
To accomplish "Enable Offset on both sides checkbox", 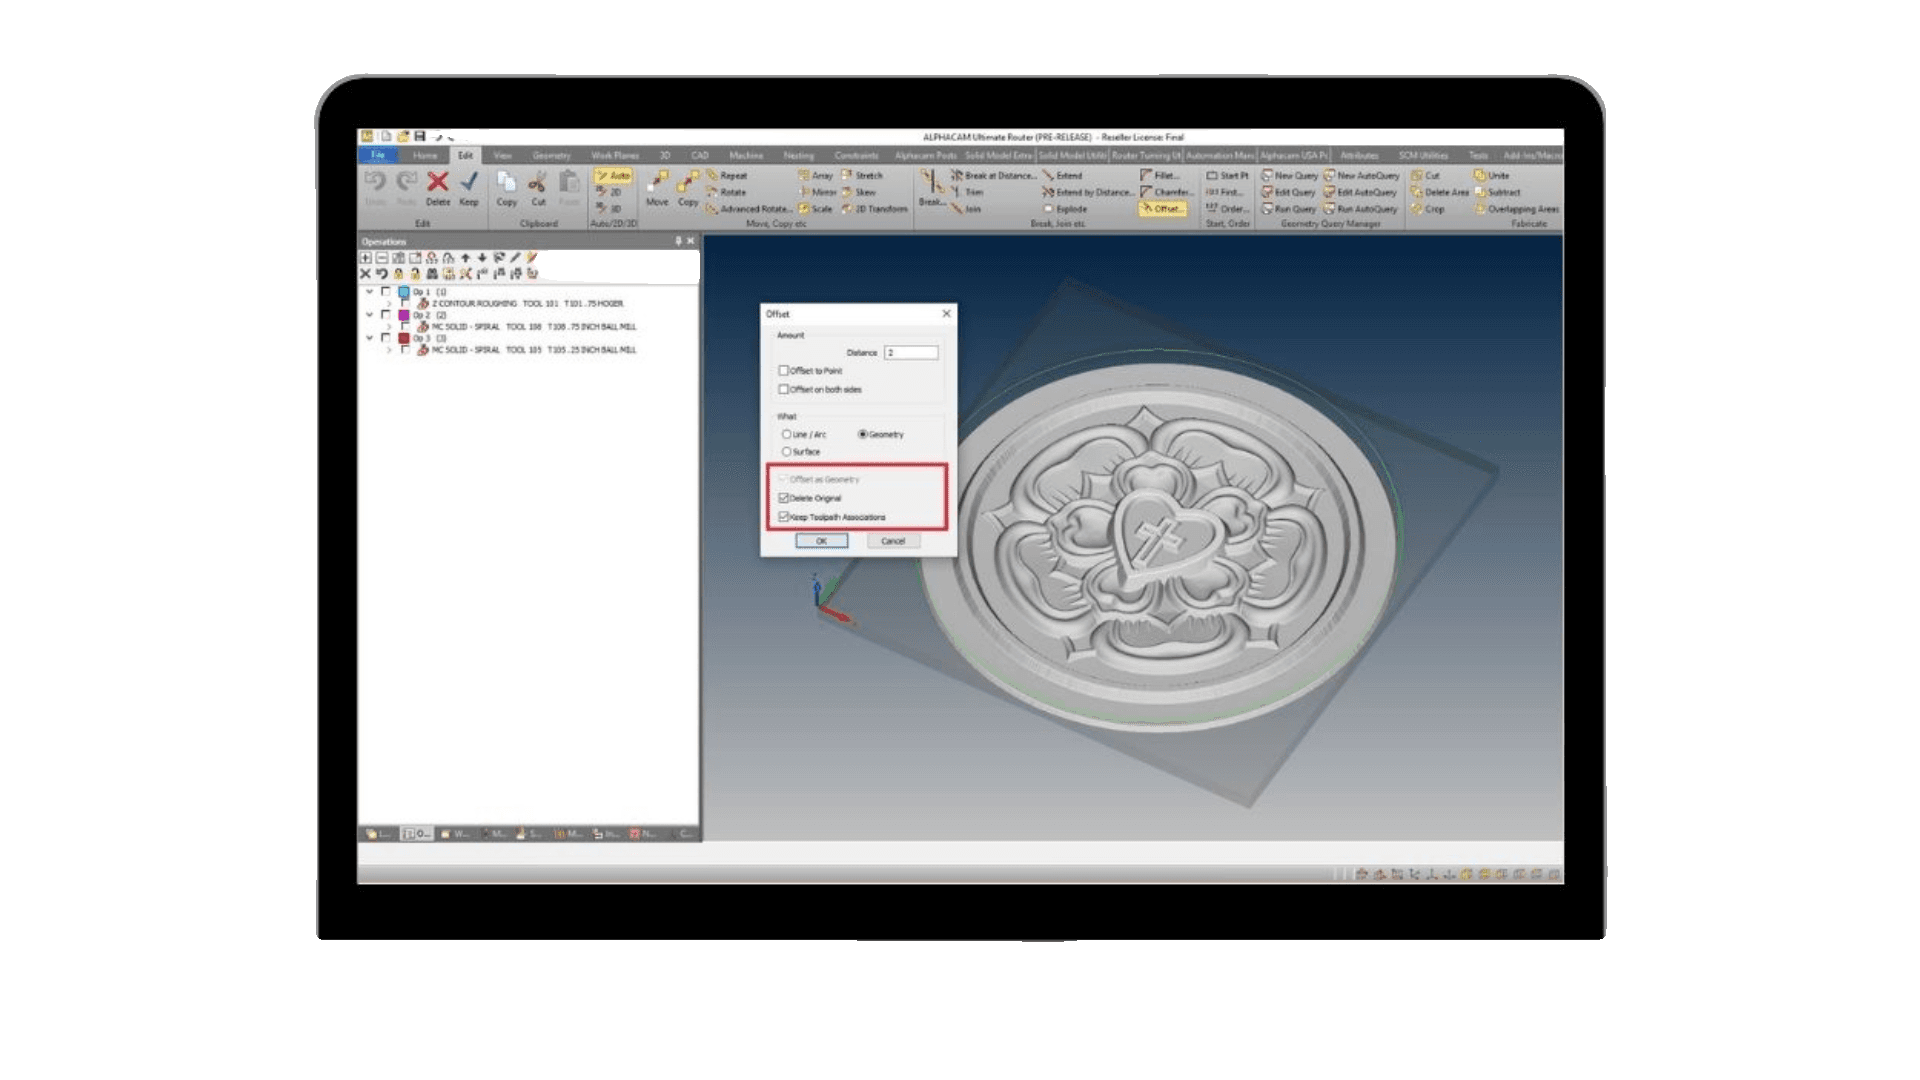I will click(x=783, y=389).
